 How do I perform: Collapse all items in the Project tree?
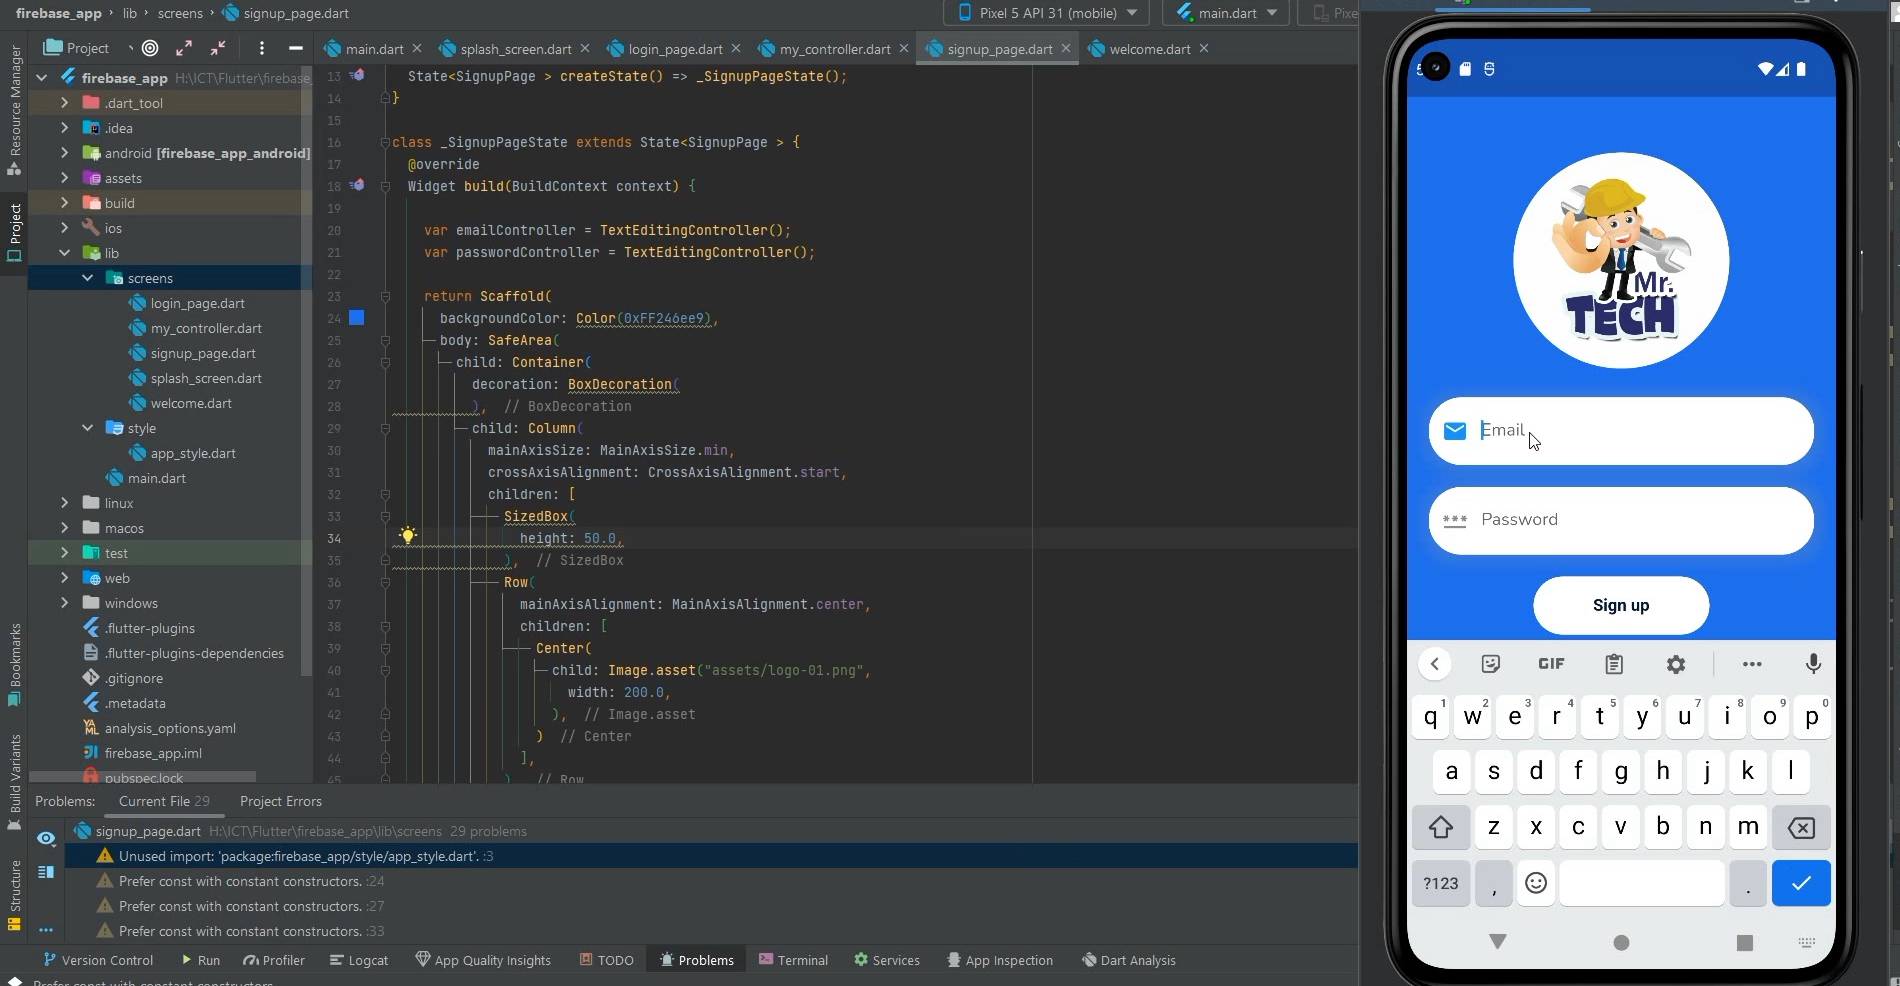[x=218, y=48]
